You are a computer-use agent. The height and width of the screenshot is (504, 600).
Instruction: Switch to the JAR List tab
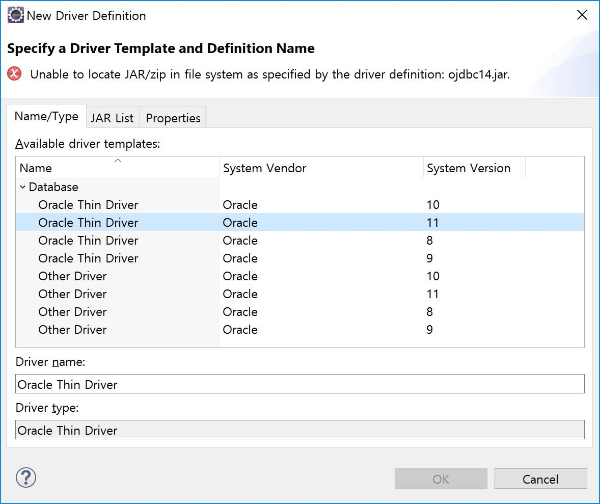tap(112, 118)
